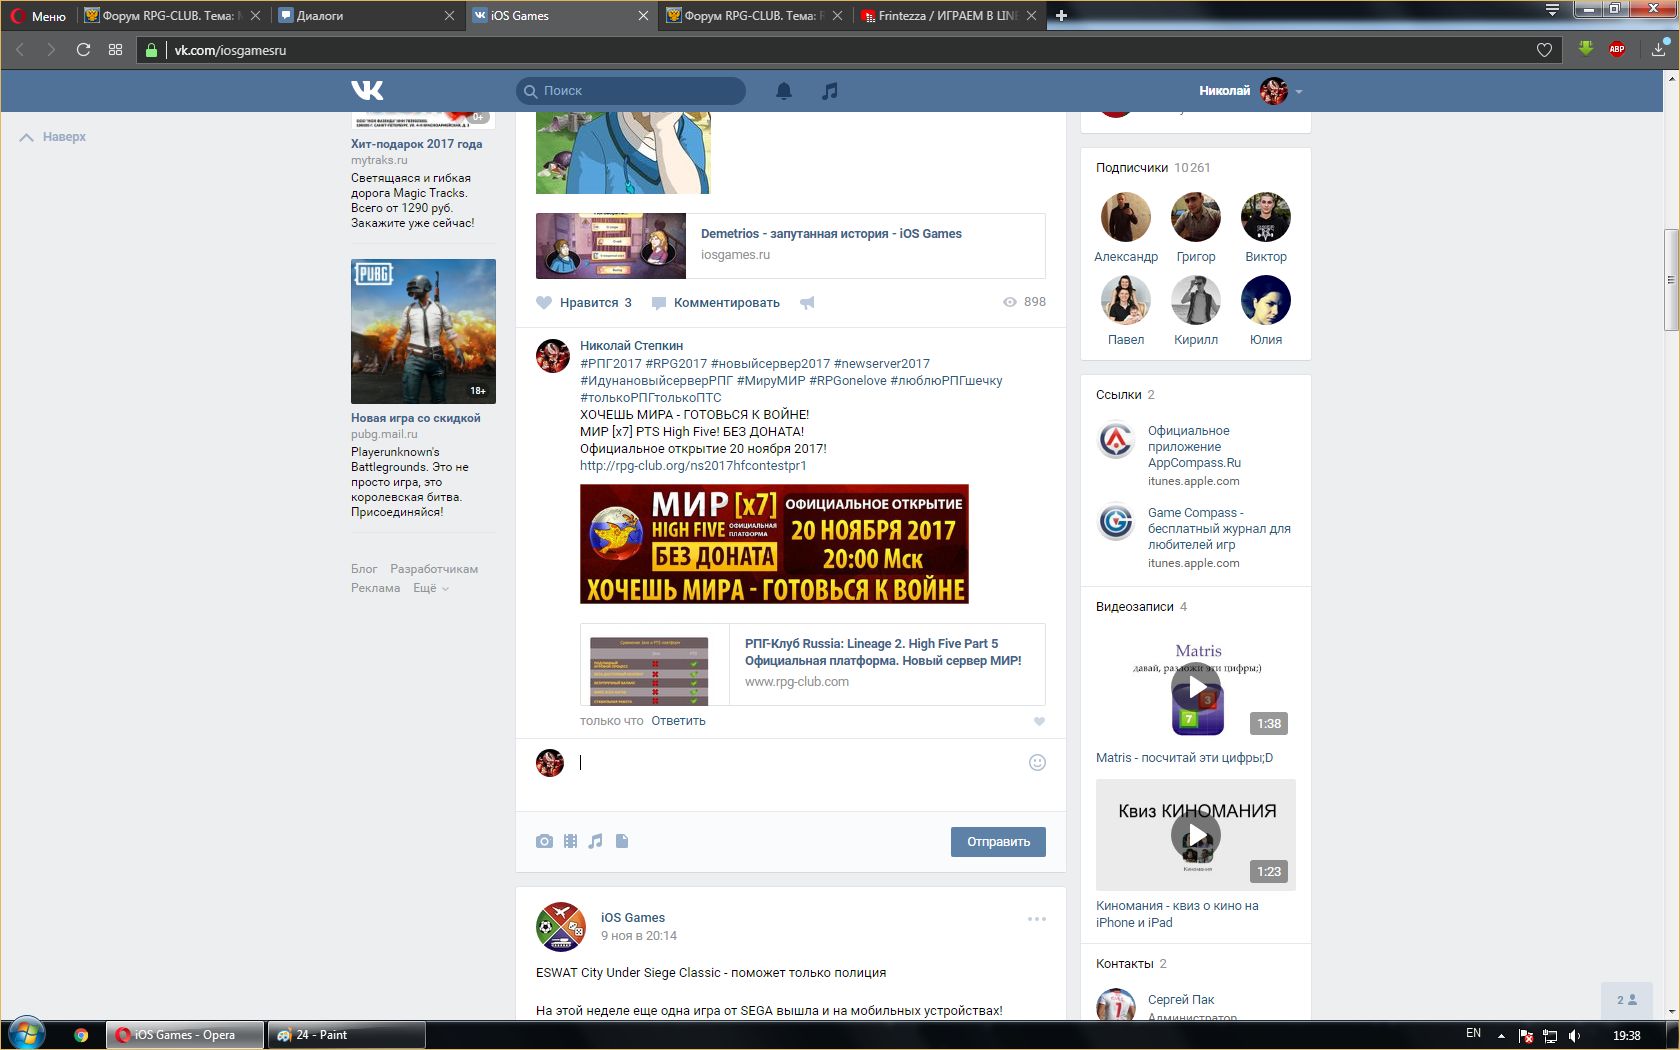Screen dimensions: 1680x1050
Task: Expand the Ещё footer menu
Action: 431,588
